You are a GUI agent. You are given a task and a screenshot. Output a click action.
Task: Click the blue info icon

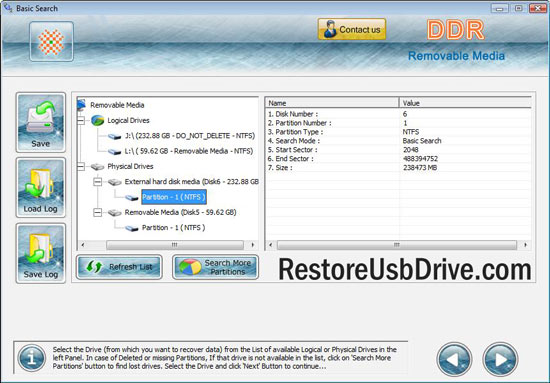tap(32, 358)
